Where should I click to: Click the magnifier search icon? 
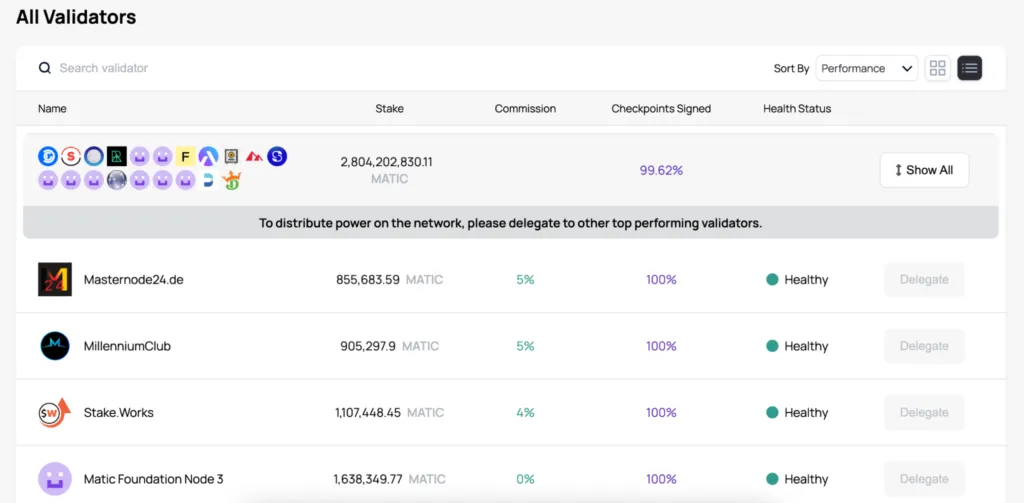click(x=44, y=68)
